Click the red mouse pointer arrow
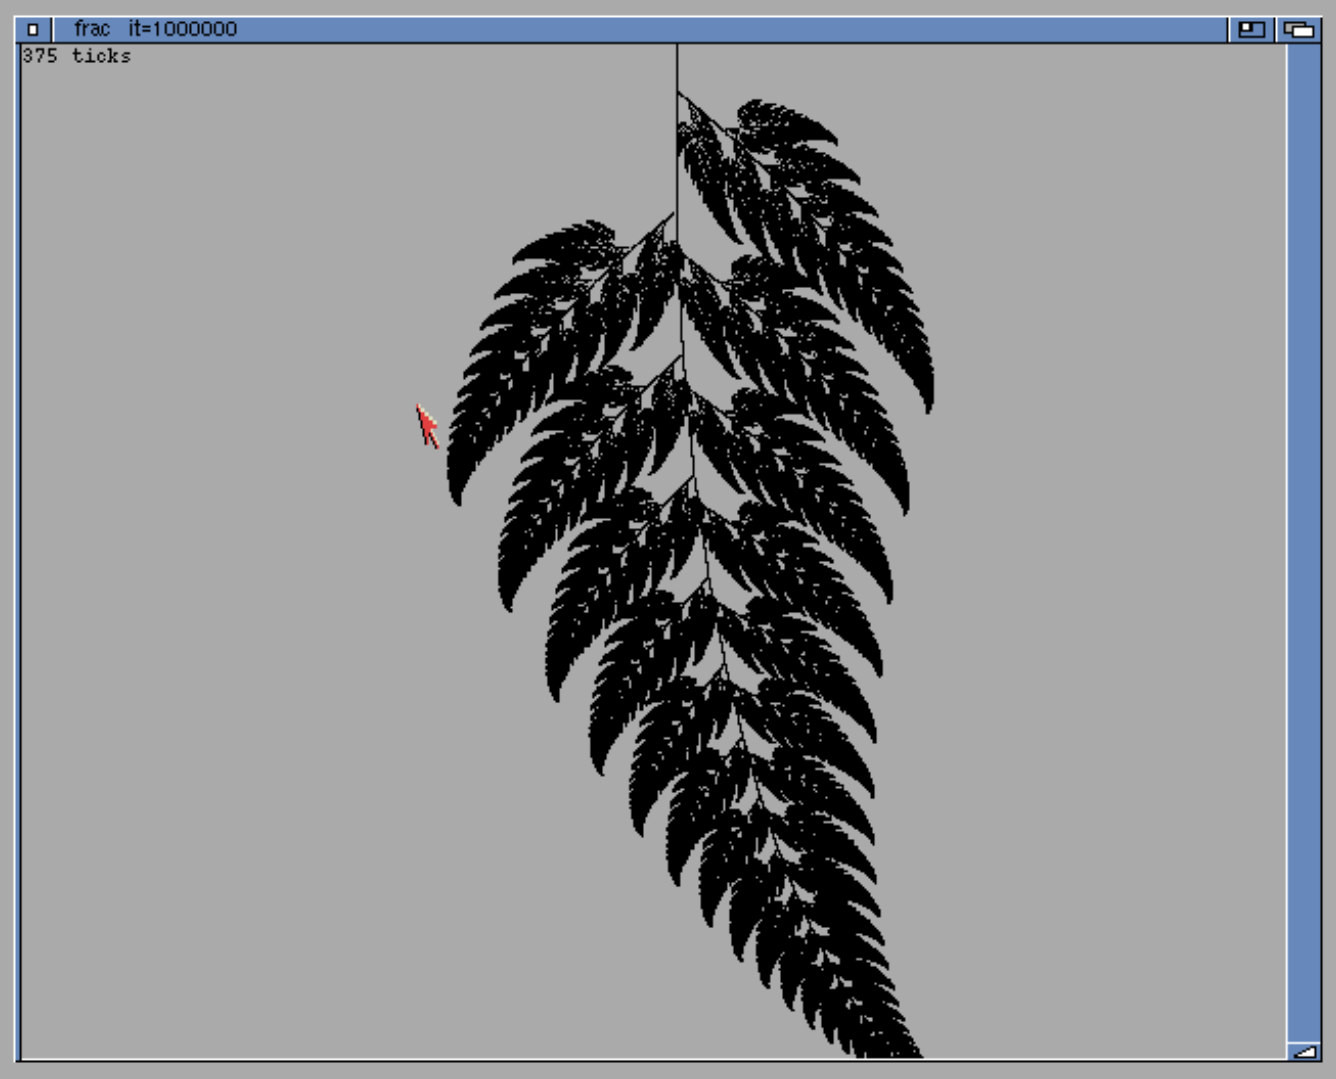 pyautogui.click(x=427, y=426)
